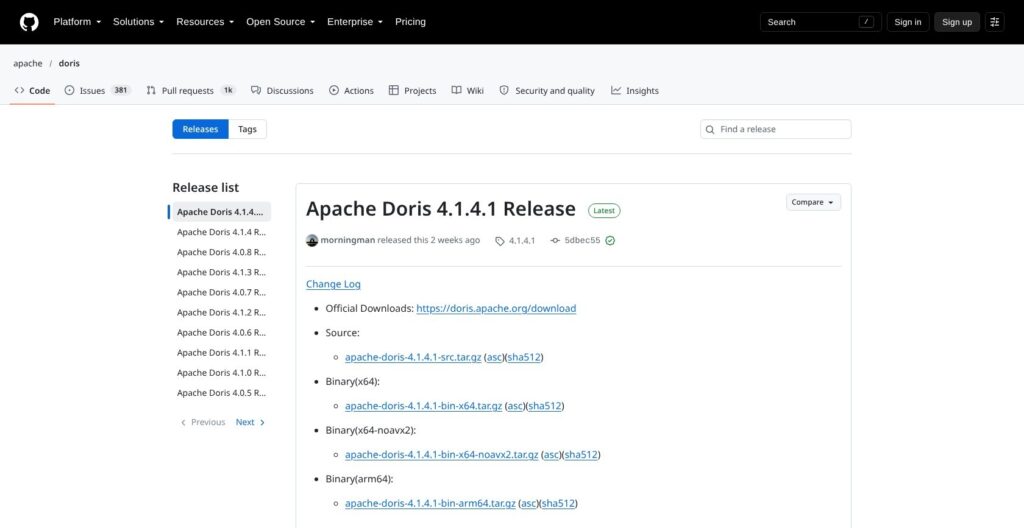1024x528 pixels.
Task: Open appearance settings icon in header
Action: point(995,22)
